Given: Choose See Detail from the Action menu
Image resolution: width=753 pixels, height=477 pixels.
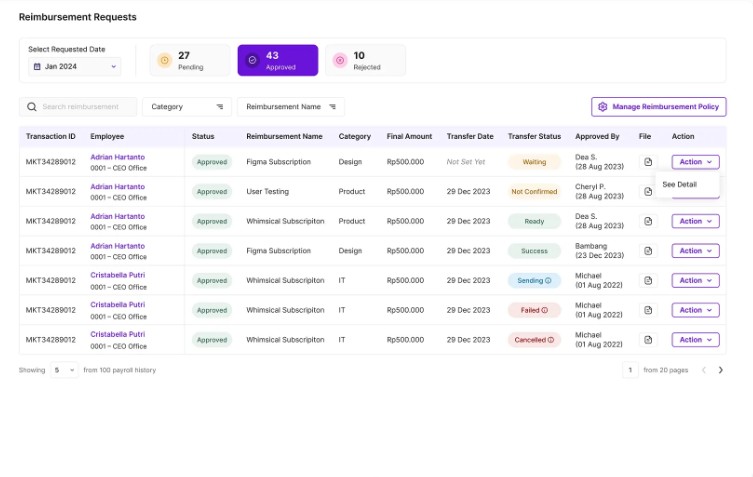Looking at the screenshot, I should pos(680,184).
